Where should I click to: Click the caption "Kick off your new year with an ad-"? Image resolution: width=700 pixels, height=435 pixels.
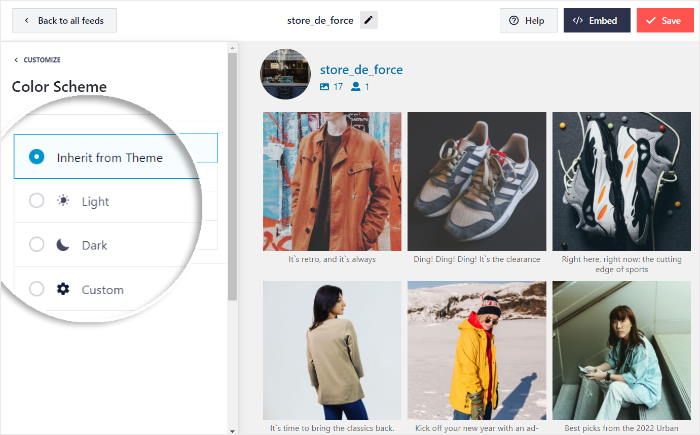[477, 428]
